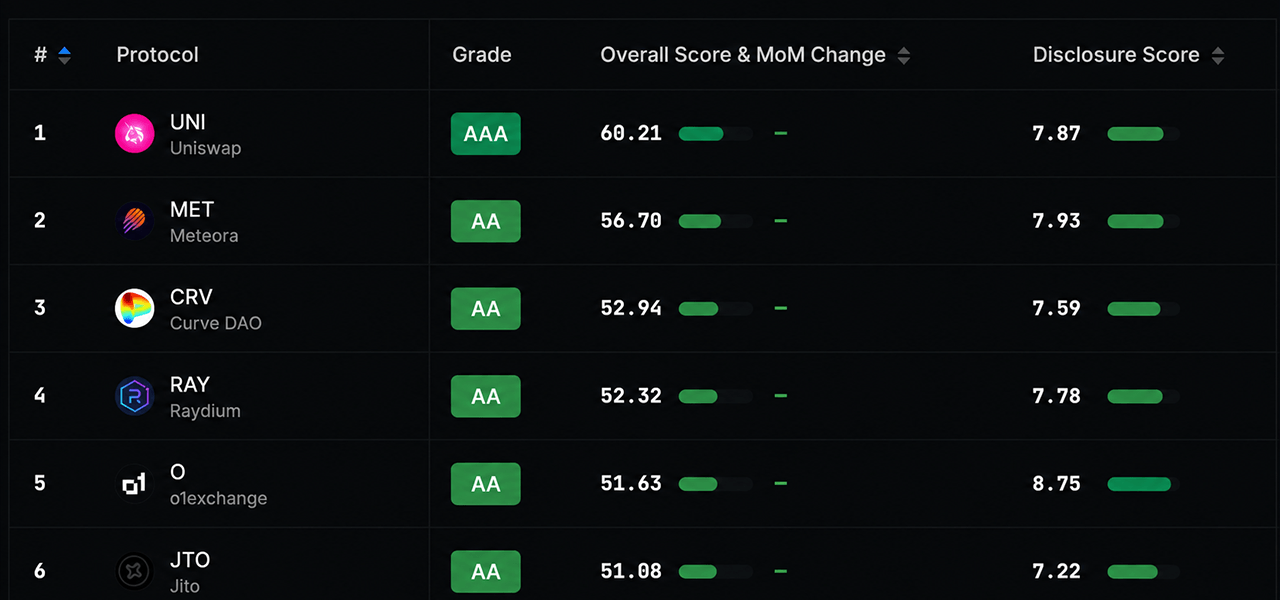Sort by rank number arrows
Viewport: 1280px width, 600px height.
(64, 56)
